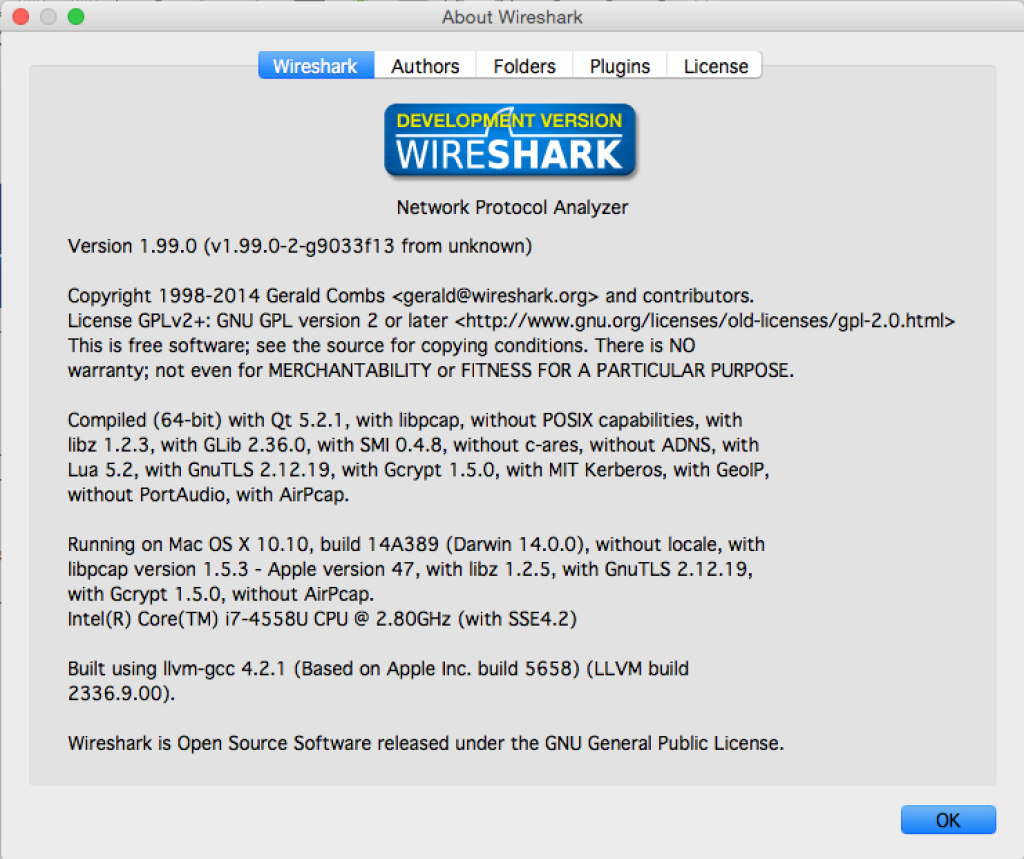Click the 'Intel(R) Core(TM) i7-4558U' line

pyautogui.click(x=322, y=619)
